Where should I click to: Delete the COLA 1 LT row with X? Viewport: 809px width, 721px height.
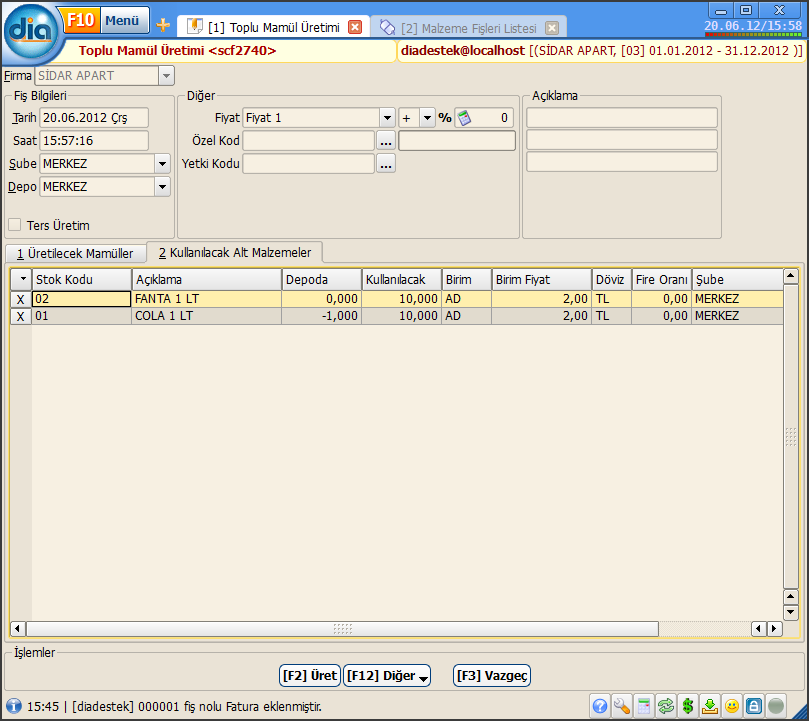[21, 316]
